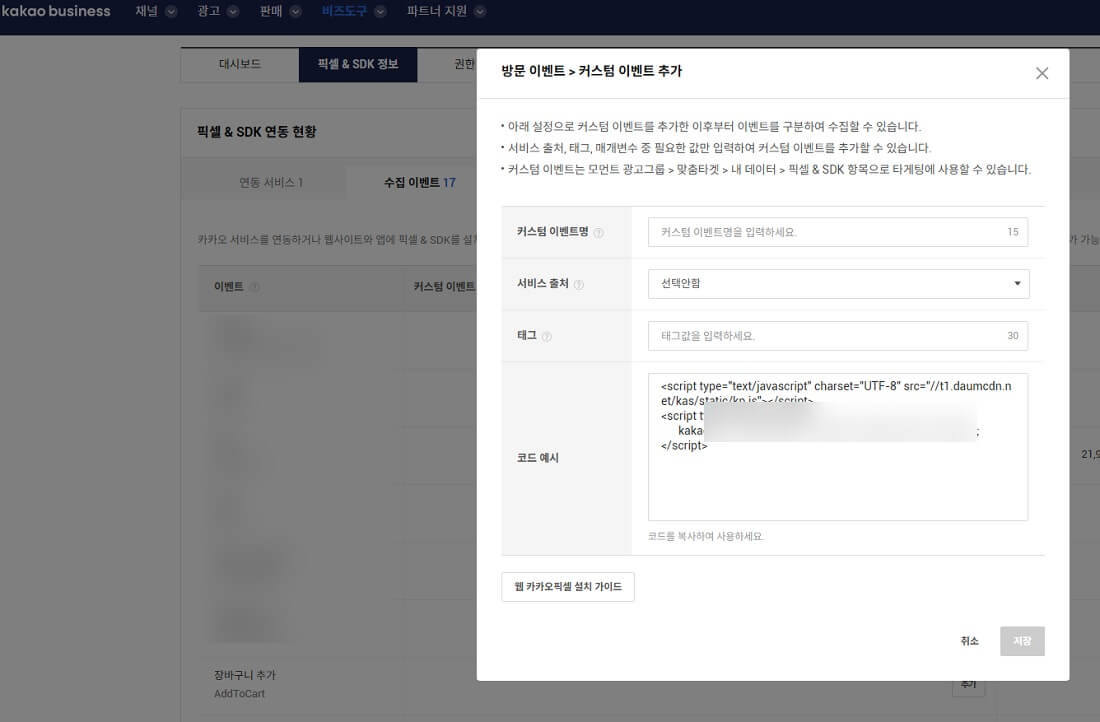
Task: Click the 픽셀 & SDK 연동 현황 heading
Action: click(256, 132)
